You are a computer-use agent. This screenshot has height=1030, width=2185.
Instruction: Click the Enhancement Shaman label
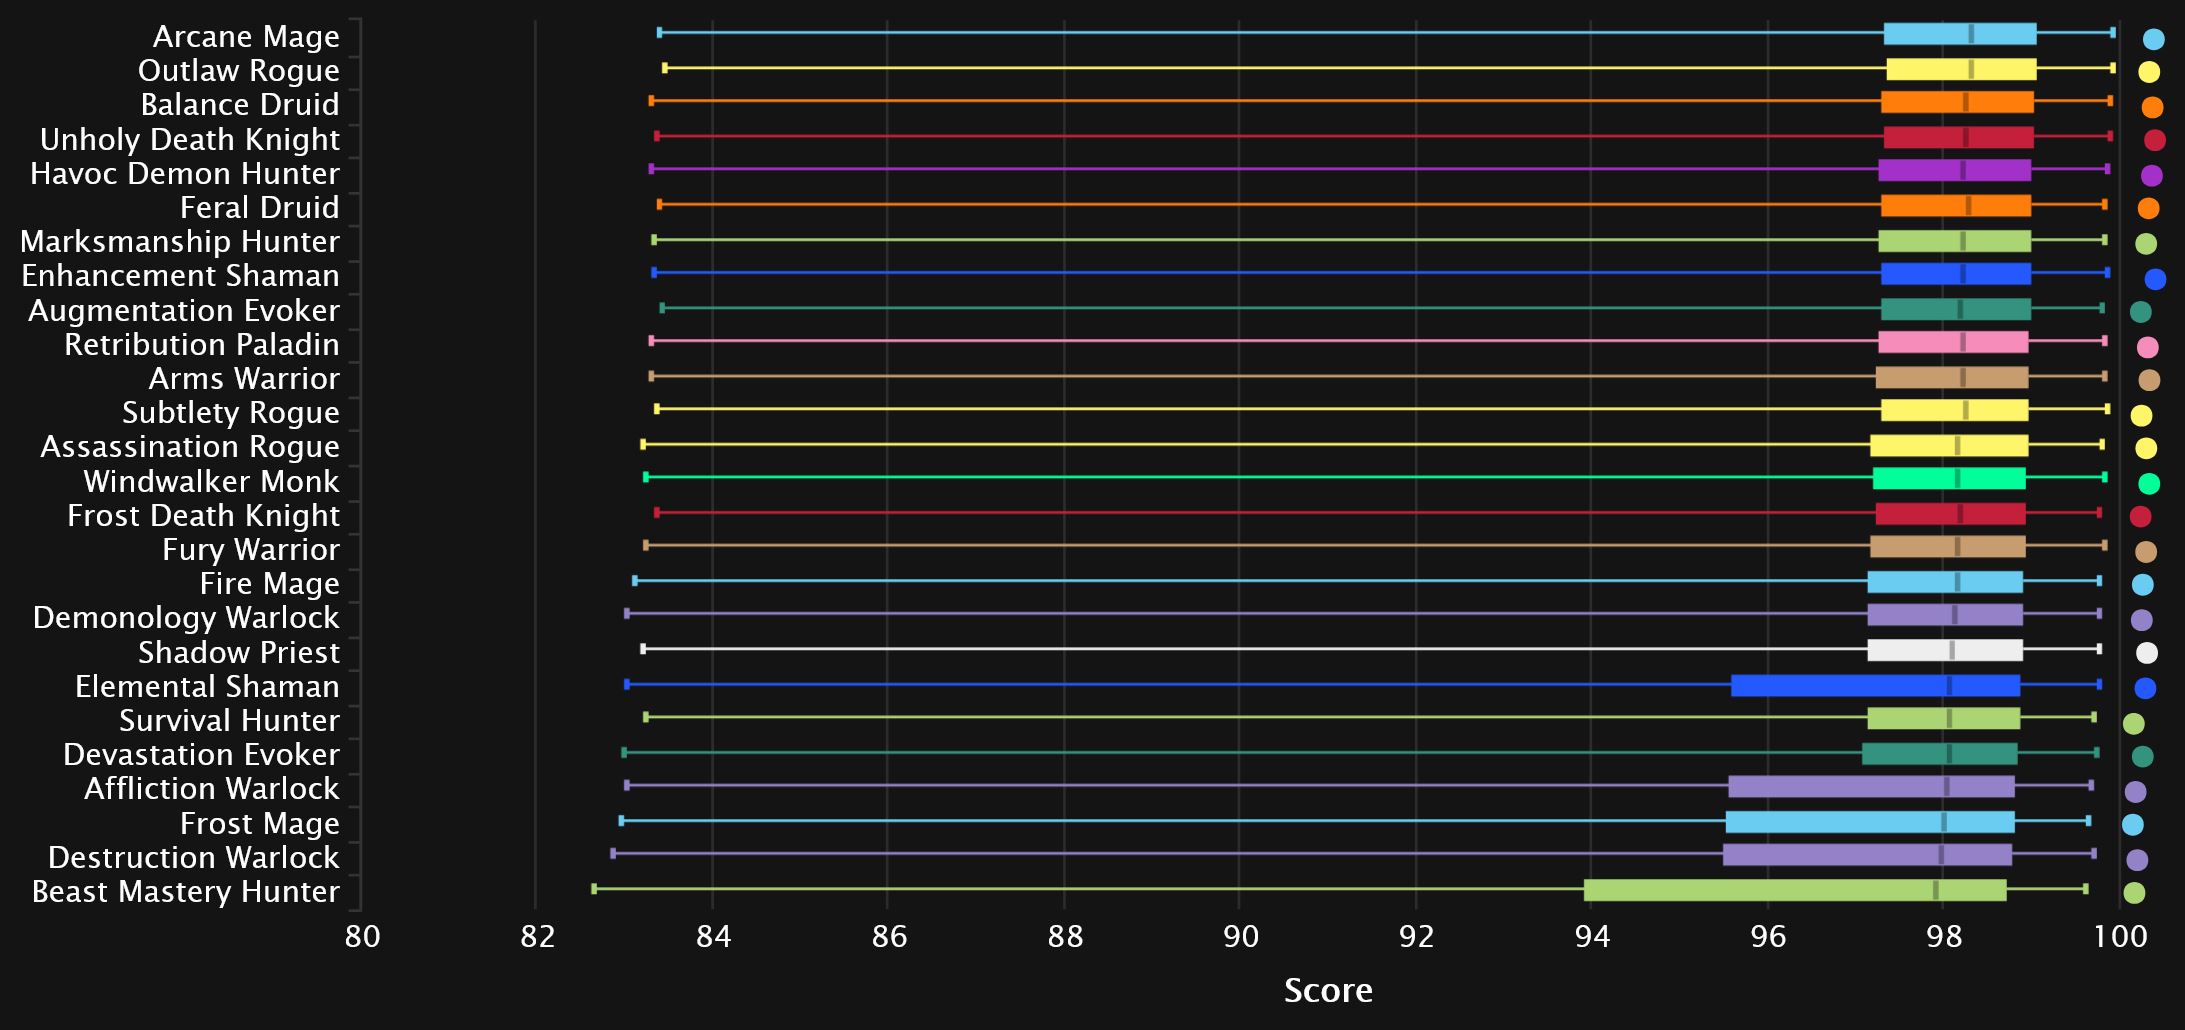[x=181, y=276]
